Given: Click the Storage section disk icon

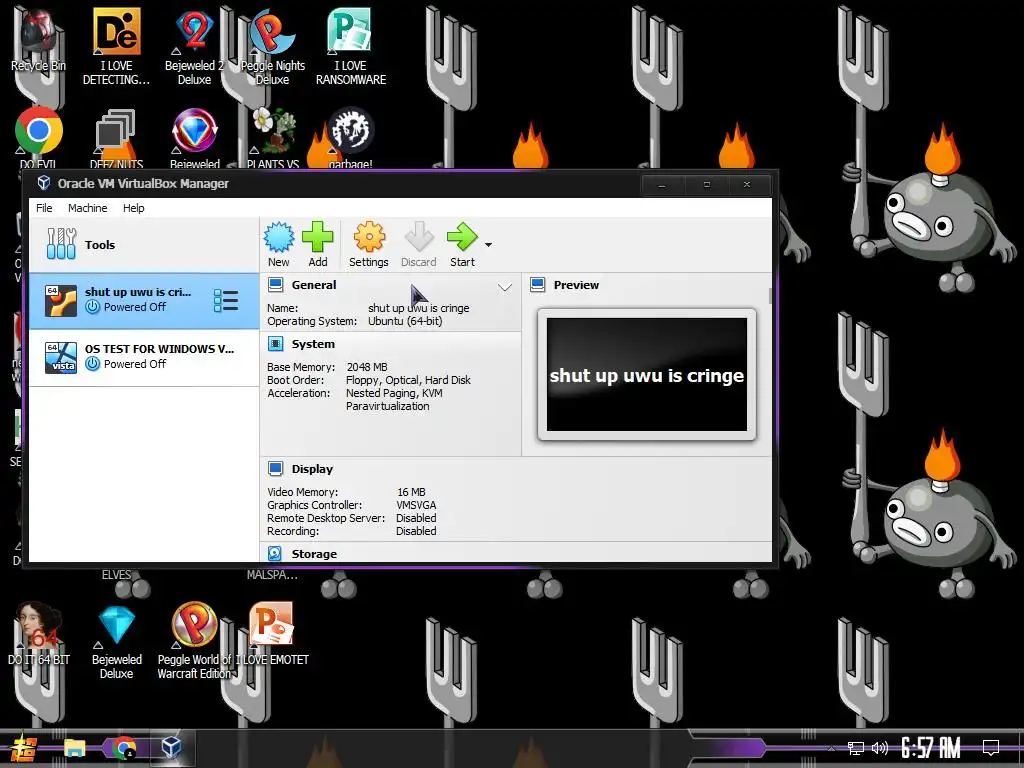Looking at the screenshot, I should (x=275, y=553).
